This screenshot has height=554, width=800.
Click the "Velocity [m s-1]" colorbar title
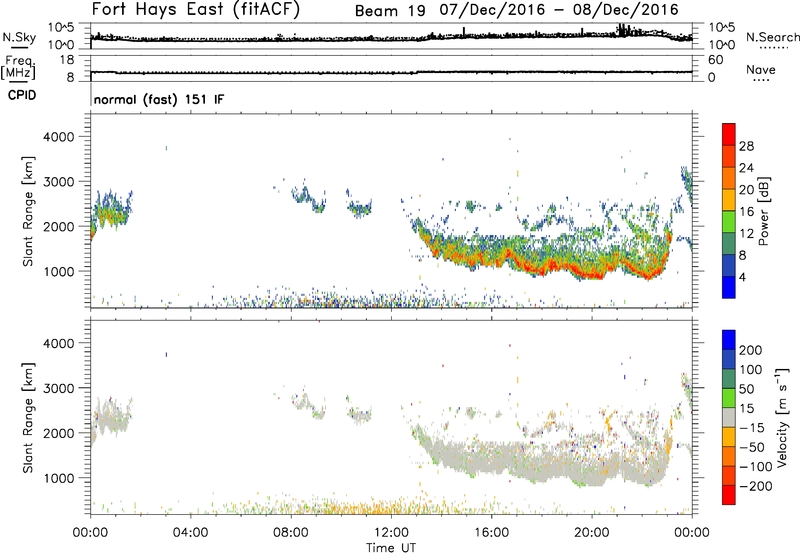point(782,417)
